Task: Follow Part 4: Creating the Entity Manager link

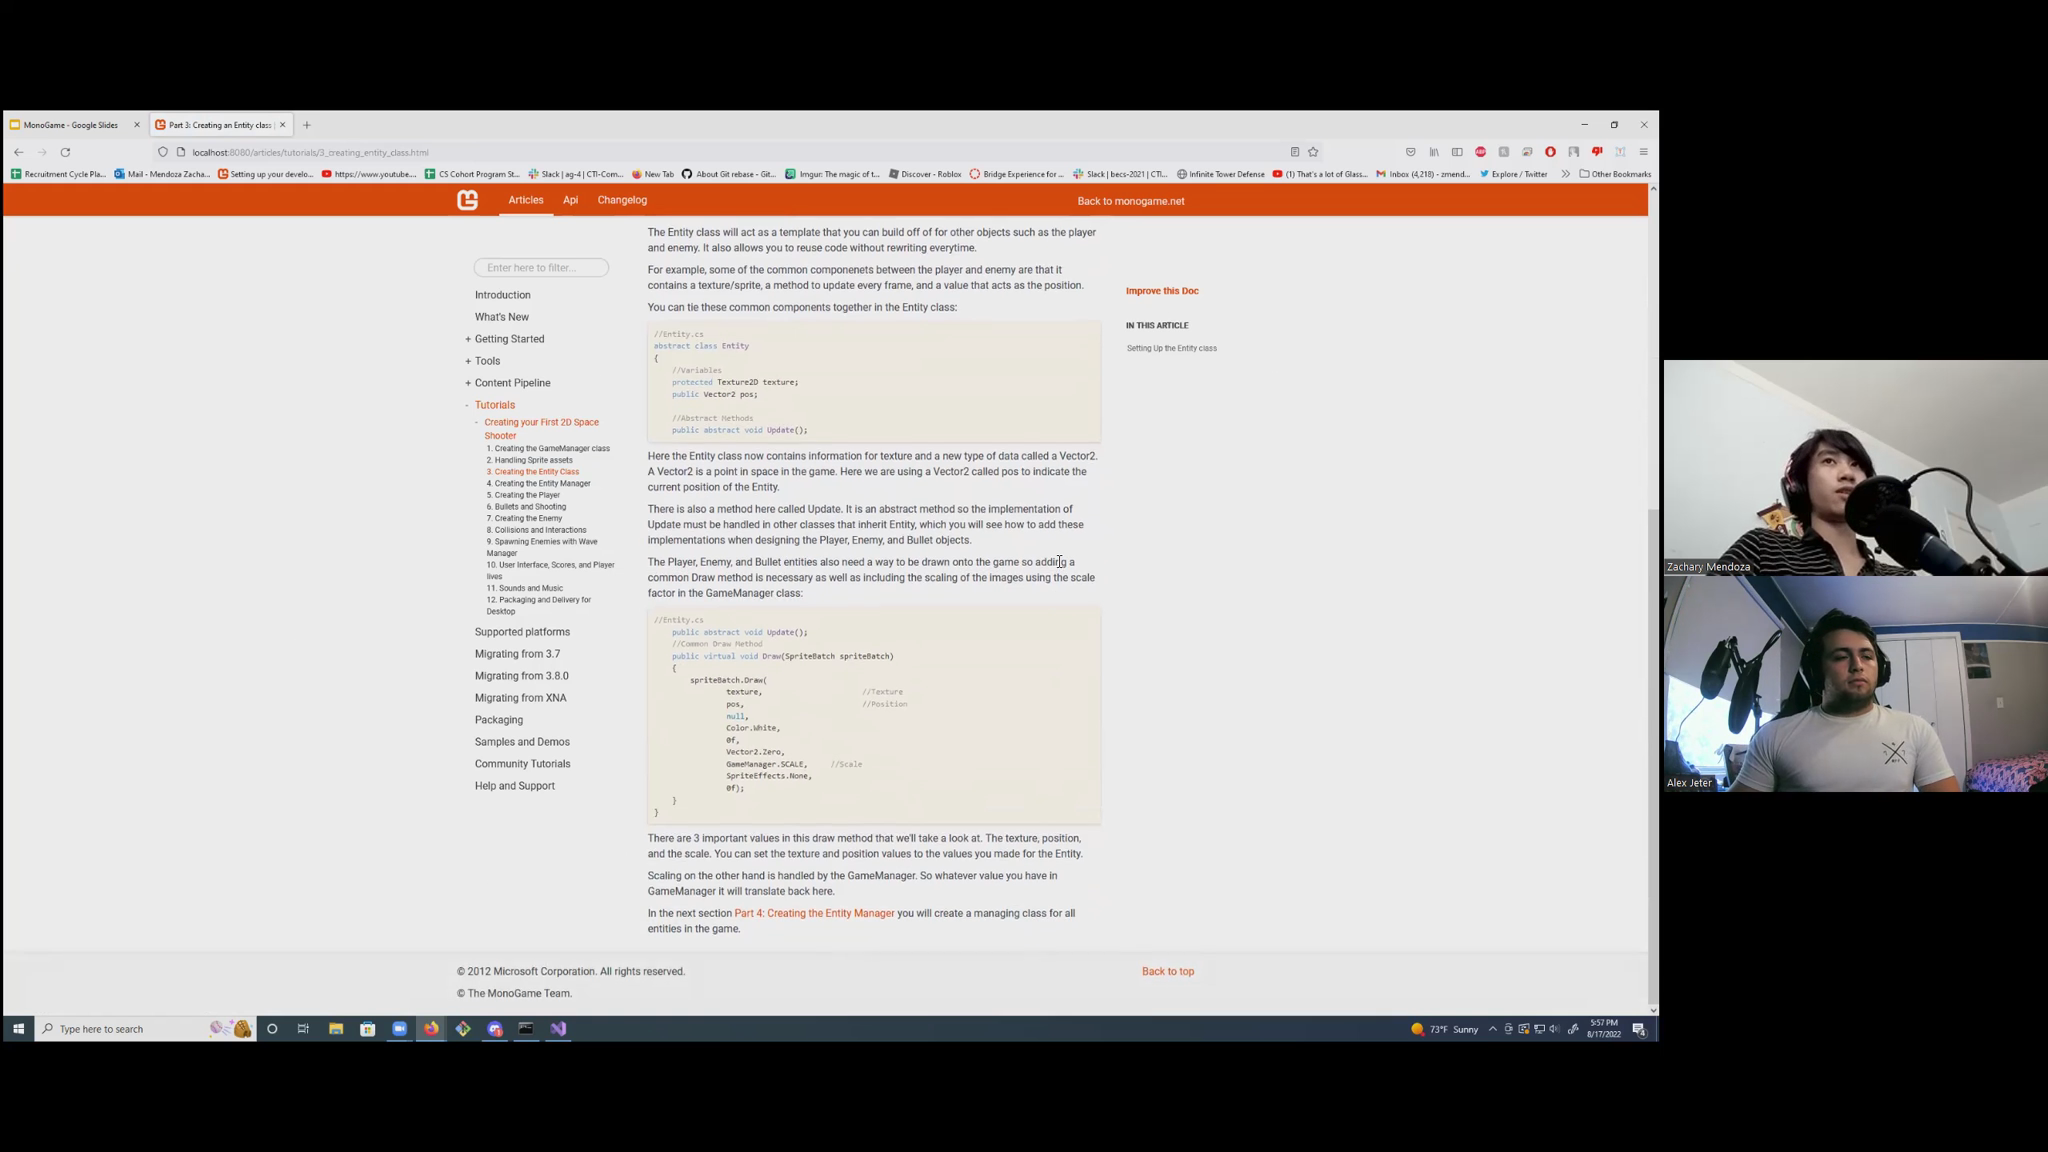Action: (814, 913)
